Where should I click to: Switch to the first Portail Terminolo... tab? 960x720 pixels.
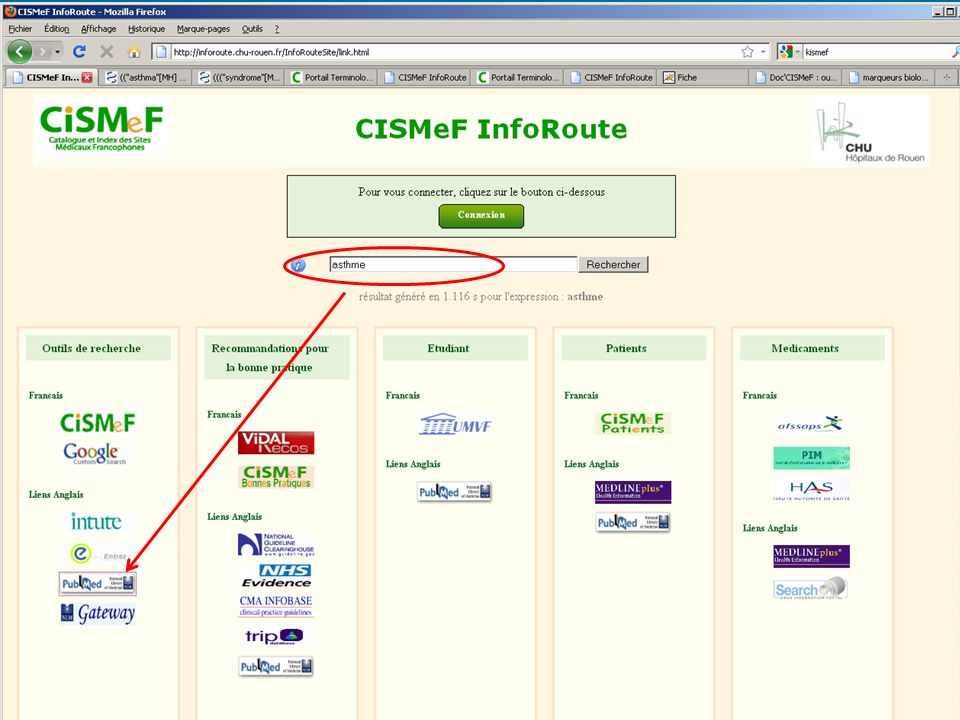pyautogui.click(x=332, y=77)
